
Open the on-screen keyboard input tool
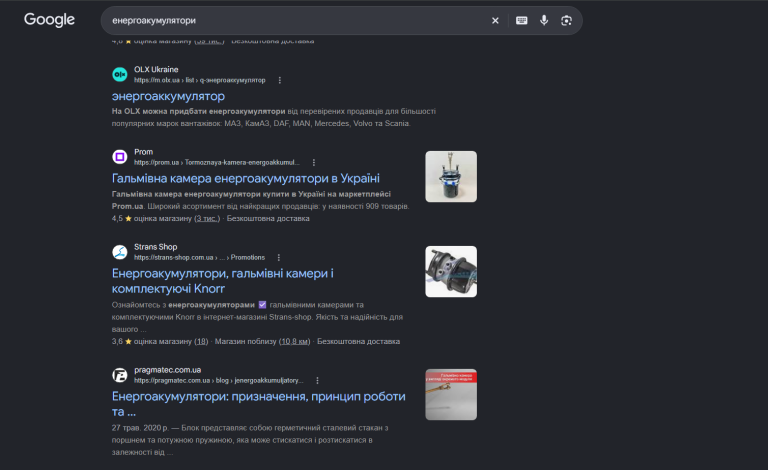[x=522, y=21]
